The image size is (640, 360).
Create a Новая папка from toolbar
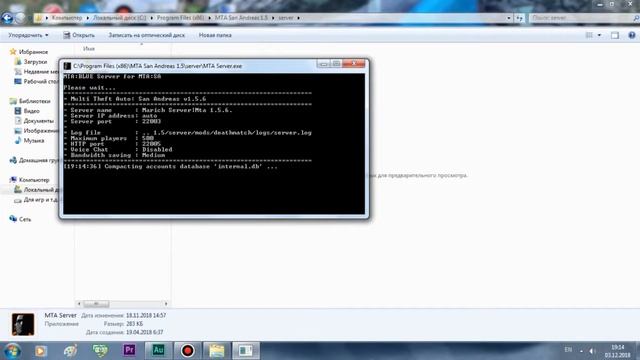point(215,36)
